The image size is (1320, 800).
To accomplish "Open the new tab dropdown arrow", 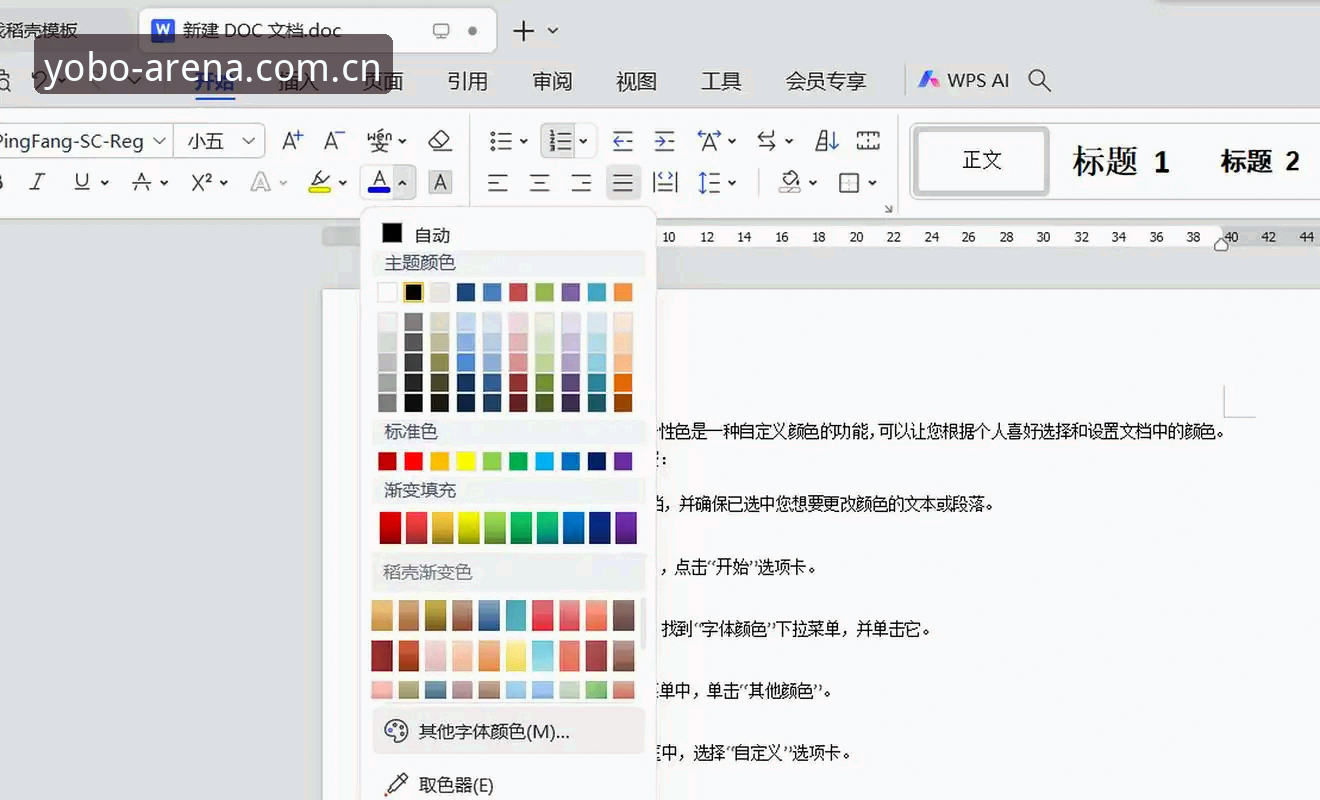I will (553, 31).
